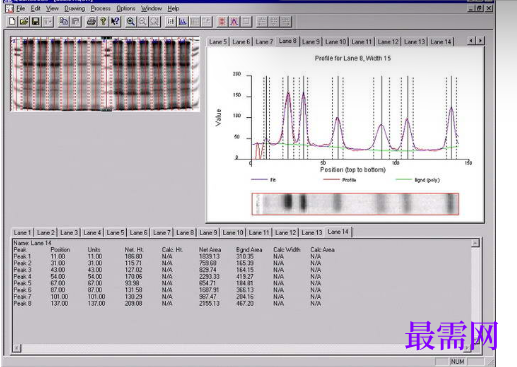Click the purple peak fit toolbar icon
Viewport: 517px width, 367px height.
point(234,22)
